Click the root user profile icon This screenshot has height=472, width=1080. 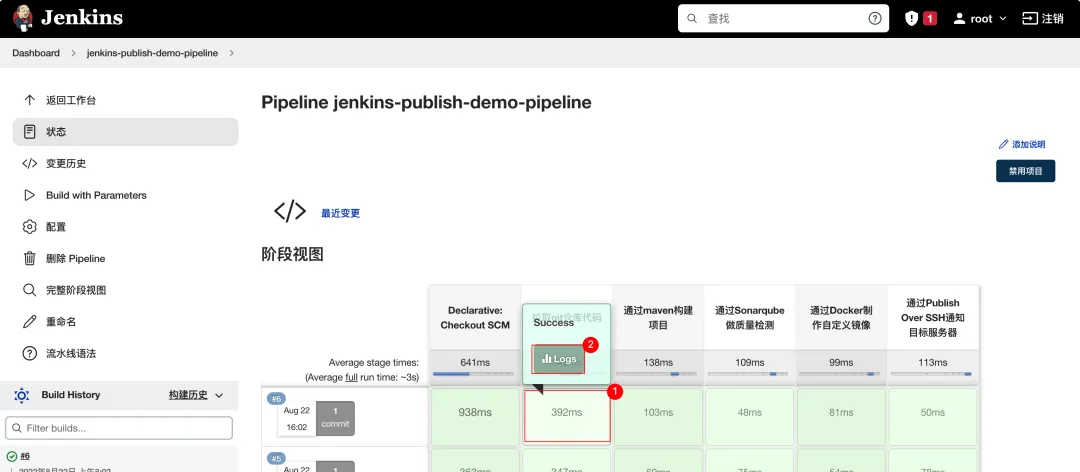(959, 19)
